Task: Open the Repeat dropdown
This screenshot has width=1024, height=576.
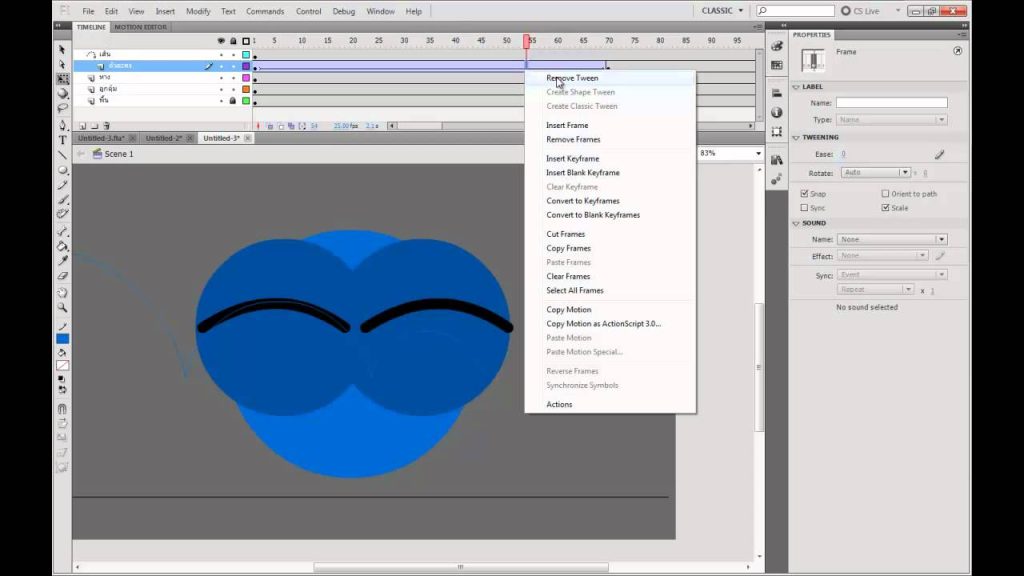Action: (875, 289)
